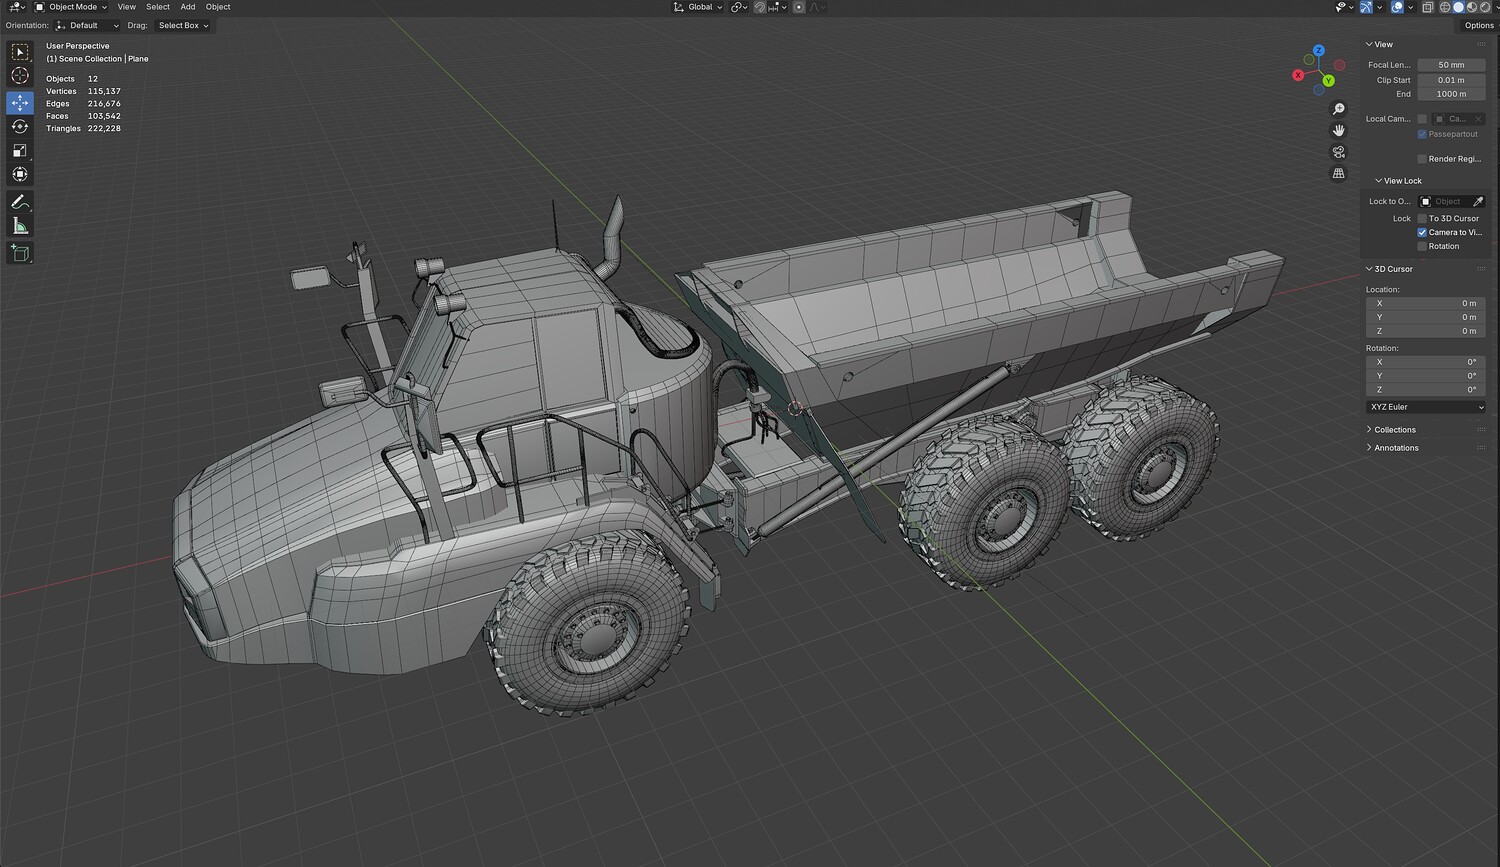Toggle X-ray mode
The width and height of the screenshot is (1500, 867).
1427,7
